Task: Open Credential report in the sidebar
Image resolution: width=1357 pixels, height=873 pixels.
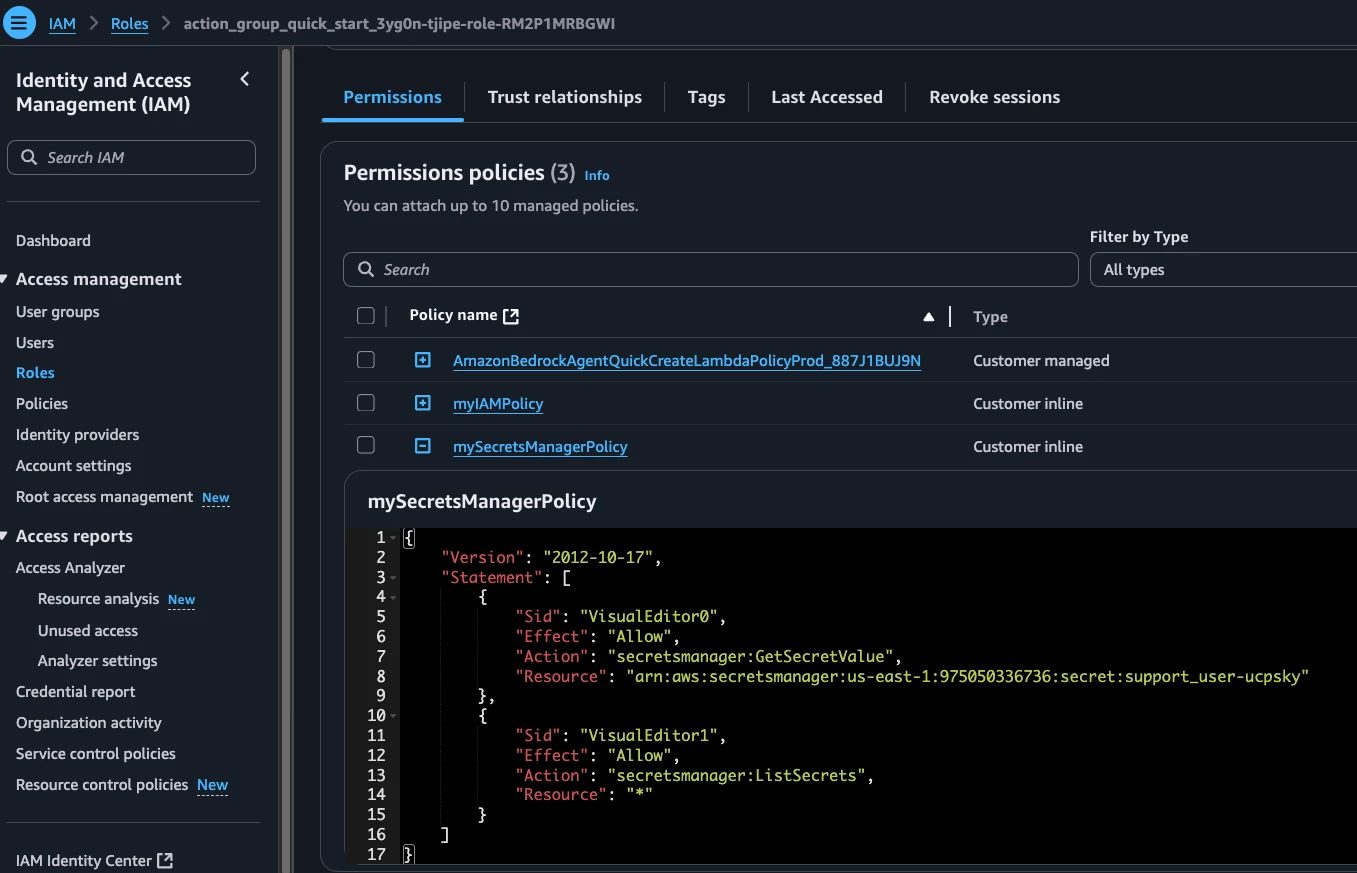Action: coord(75,691)
